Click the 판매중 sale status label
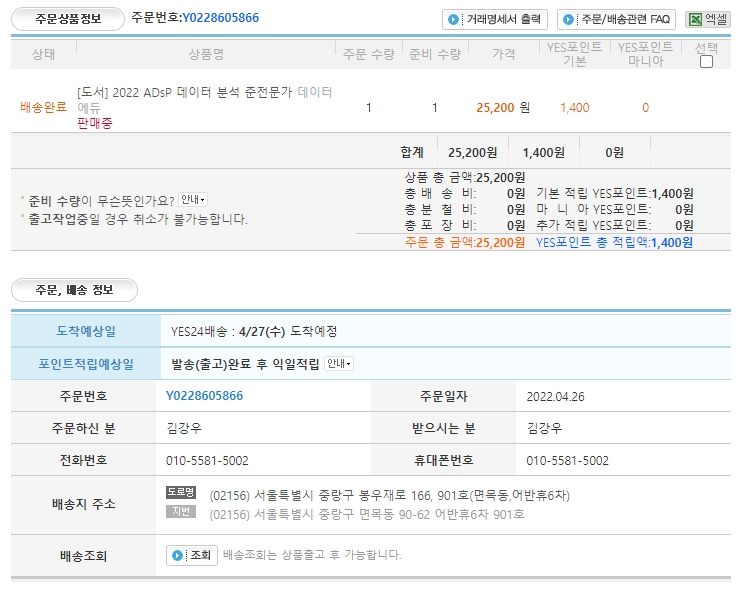The width and height of the screenshot is (738, 597). [95, 124]
